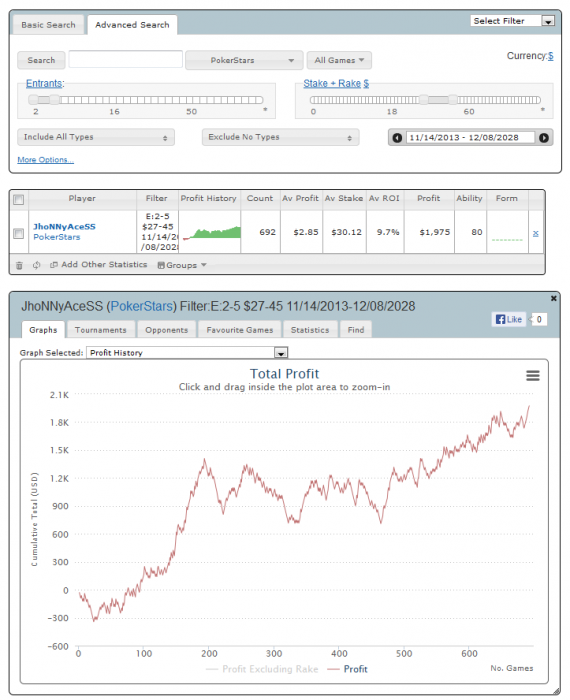Click the Entrants link
Image resolution: width=570 pixels, height=700 pixels.
tap(44, 83)
